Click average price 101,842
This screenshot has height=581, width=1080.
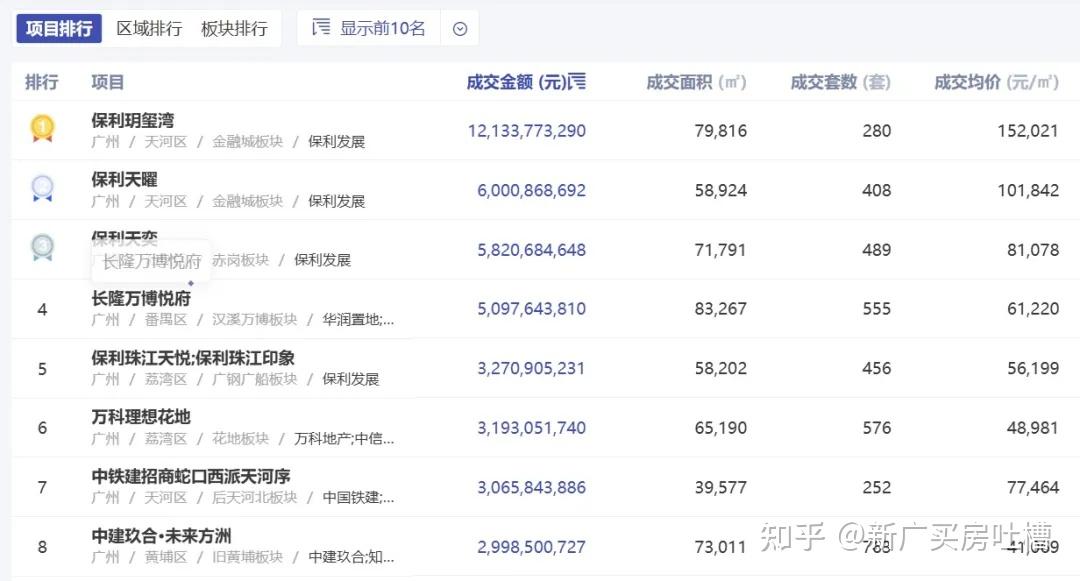pos(1028,190)
